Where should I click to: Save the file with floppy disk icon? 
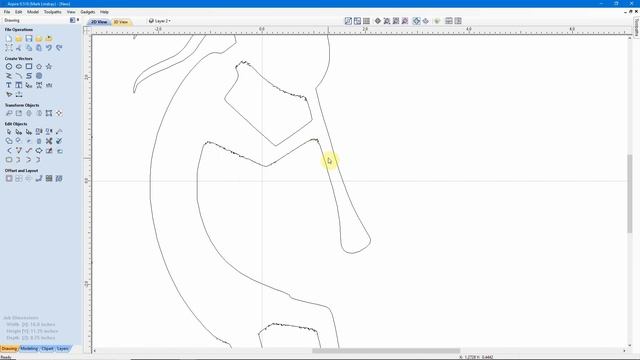point(29,38)
